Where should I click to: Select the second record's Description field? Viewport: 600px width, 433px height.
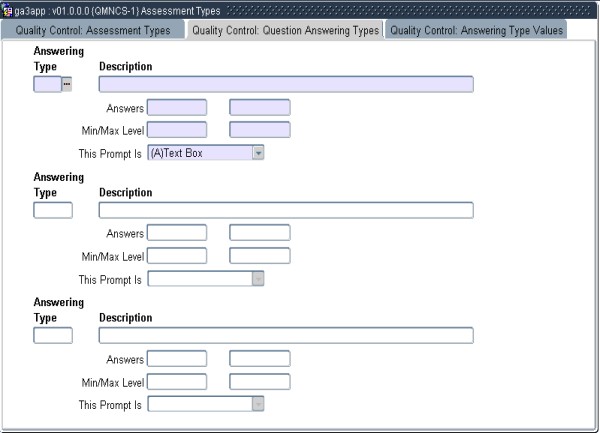pos(285,210)
